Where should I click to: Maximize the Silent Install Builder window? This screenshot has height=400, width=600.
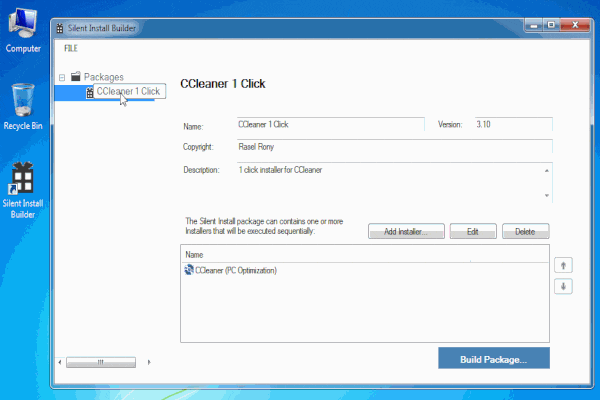point(551,25)
